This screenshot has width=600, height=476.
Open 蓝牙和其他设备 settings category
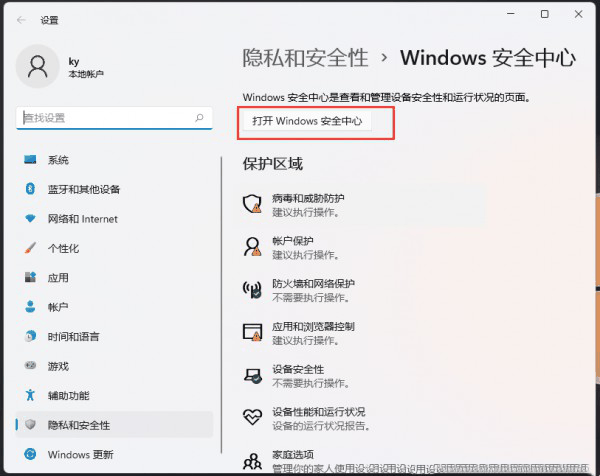114,189
